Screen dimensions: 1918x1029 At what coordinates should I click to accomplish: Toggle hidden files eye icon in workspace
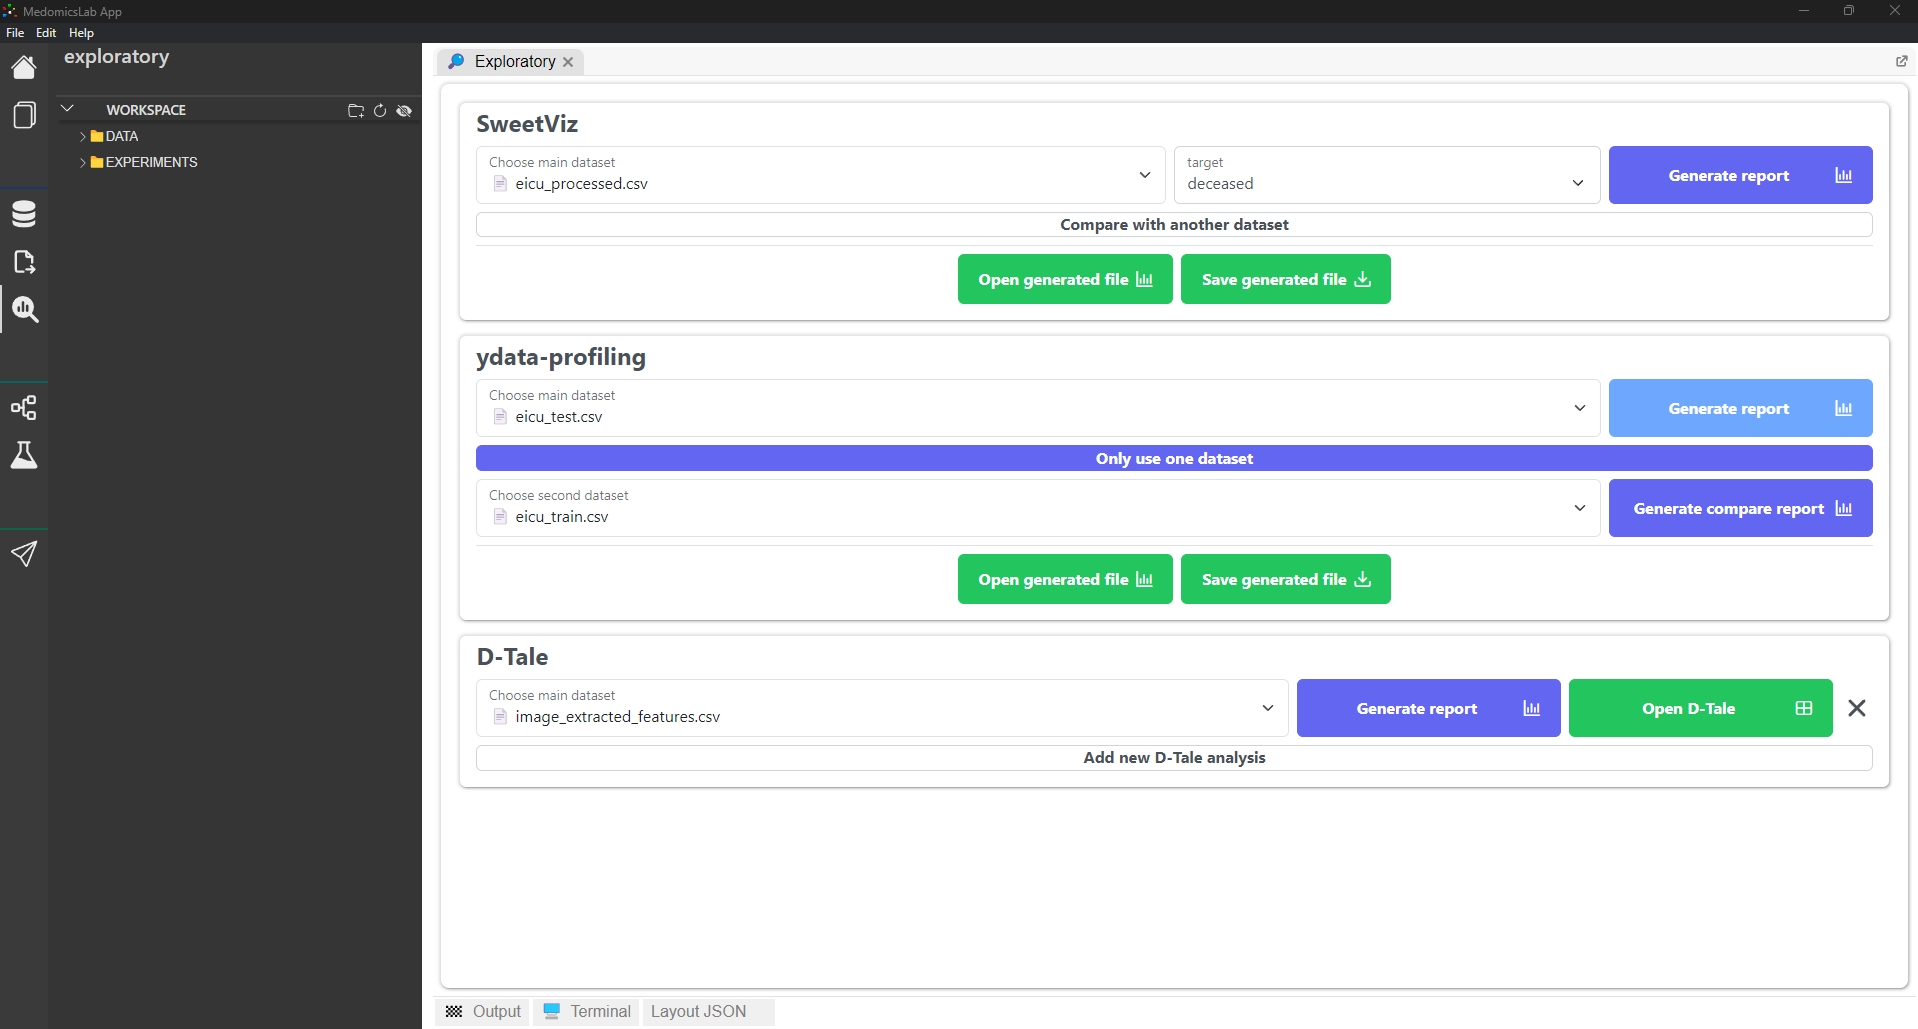(404, 111)
